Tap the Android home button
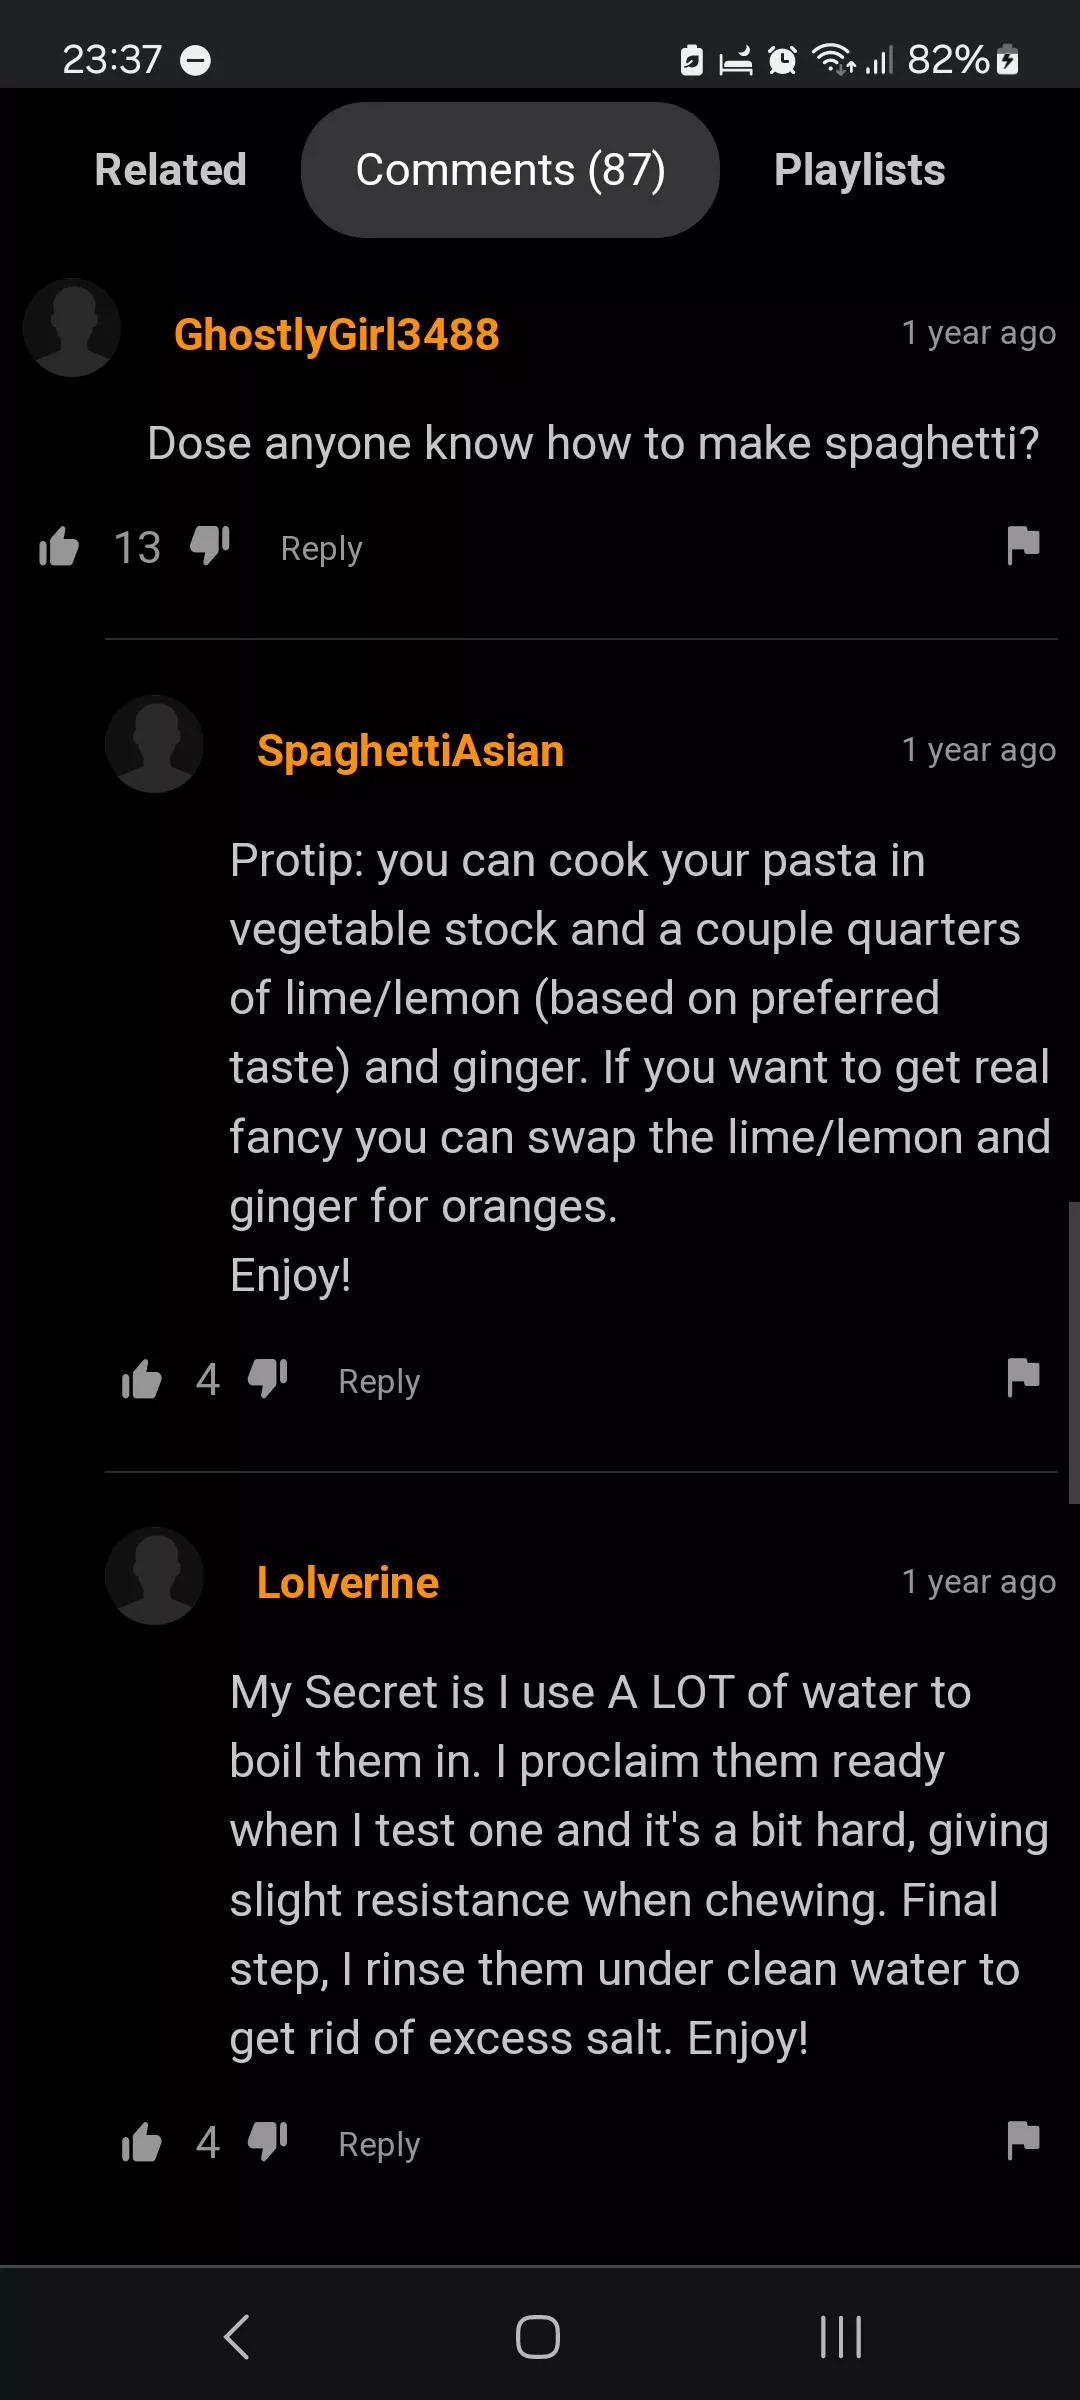 point(538,2337)
